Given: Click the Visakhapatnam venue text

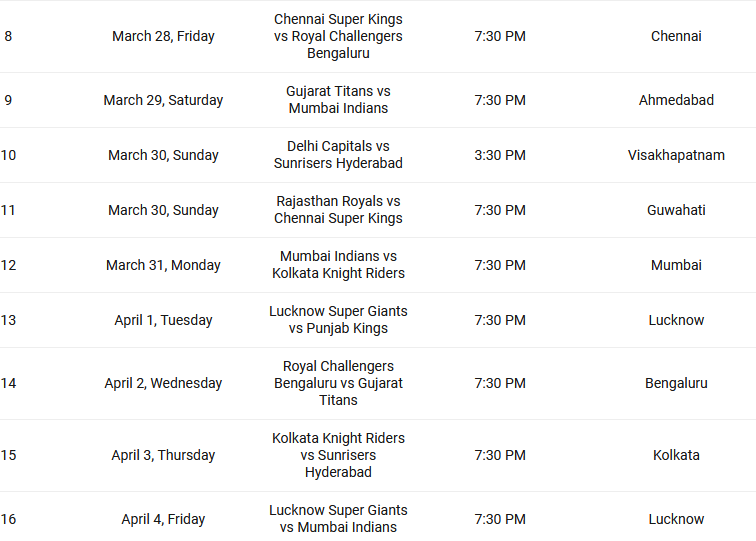Looking at the screenshot, I should pyautogui.click(x=676, y=155).
